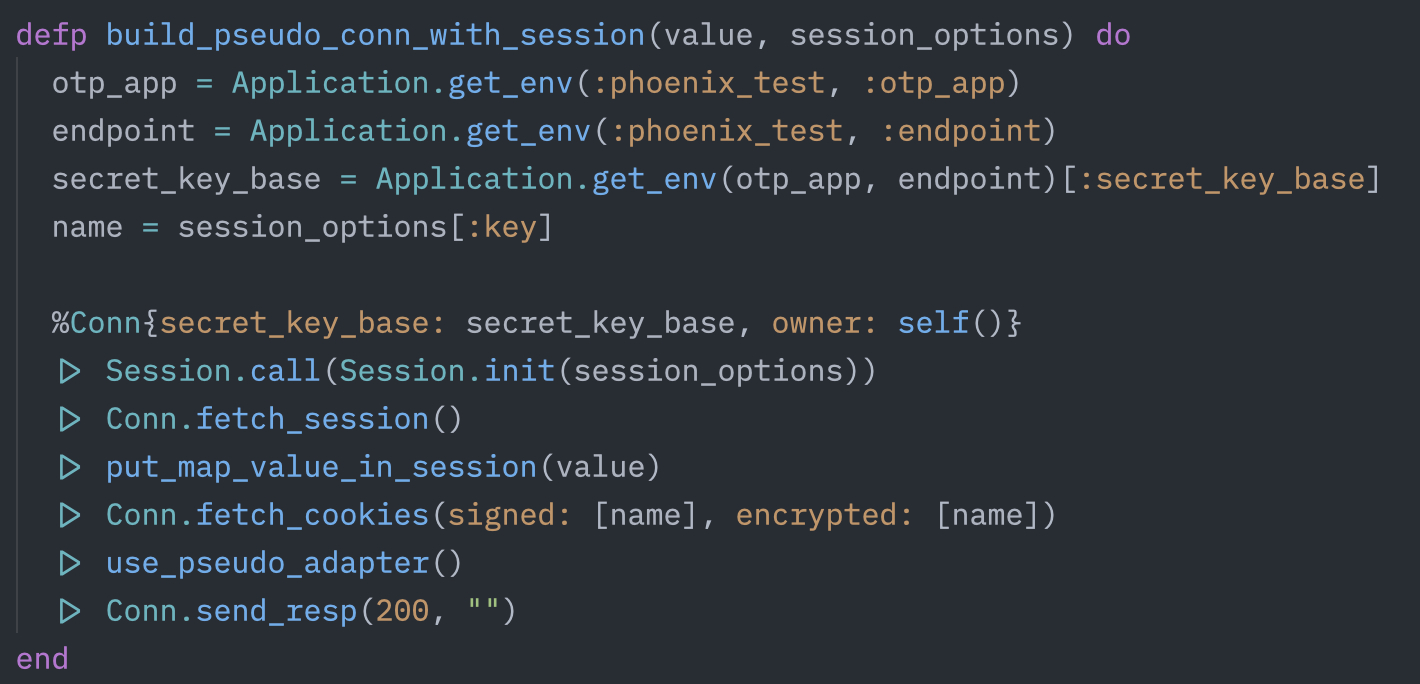Click the encrypted: keyword in fetch_cookies

coord(825,515)
